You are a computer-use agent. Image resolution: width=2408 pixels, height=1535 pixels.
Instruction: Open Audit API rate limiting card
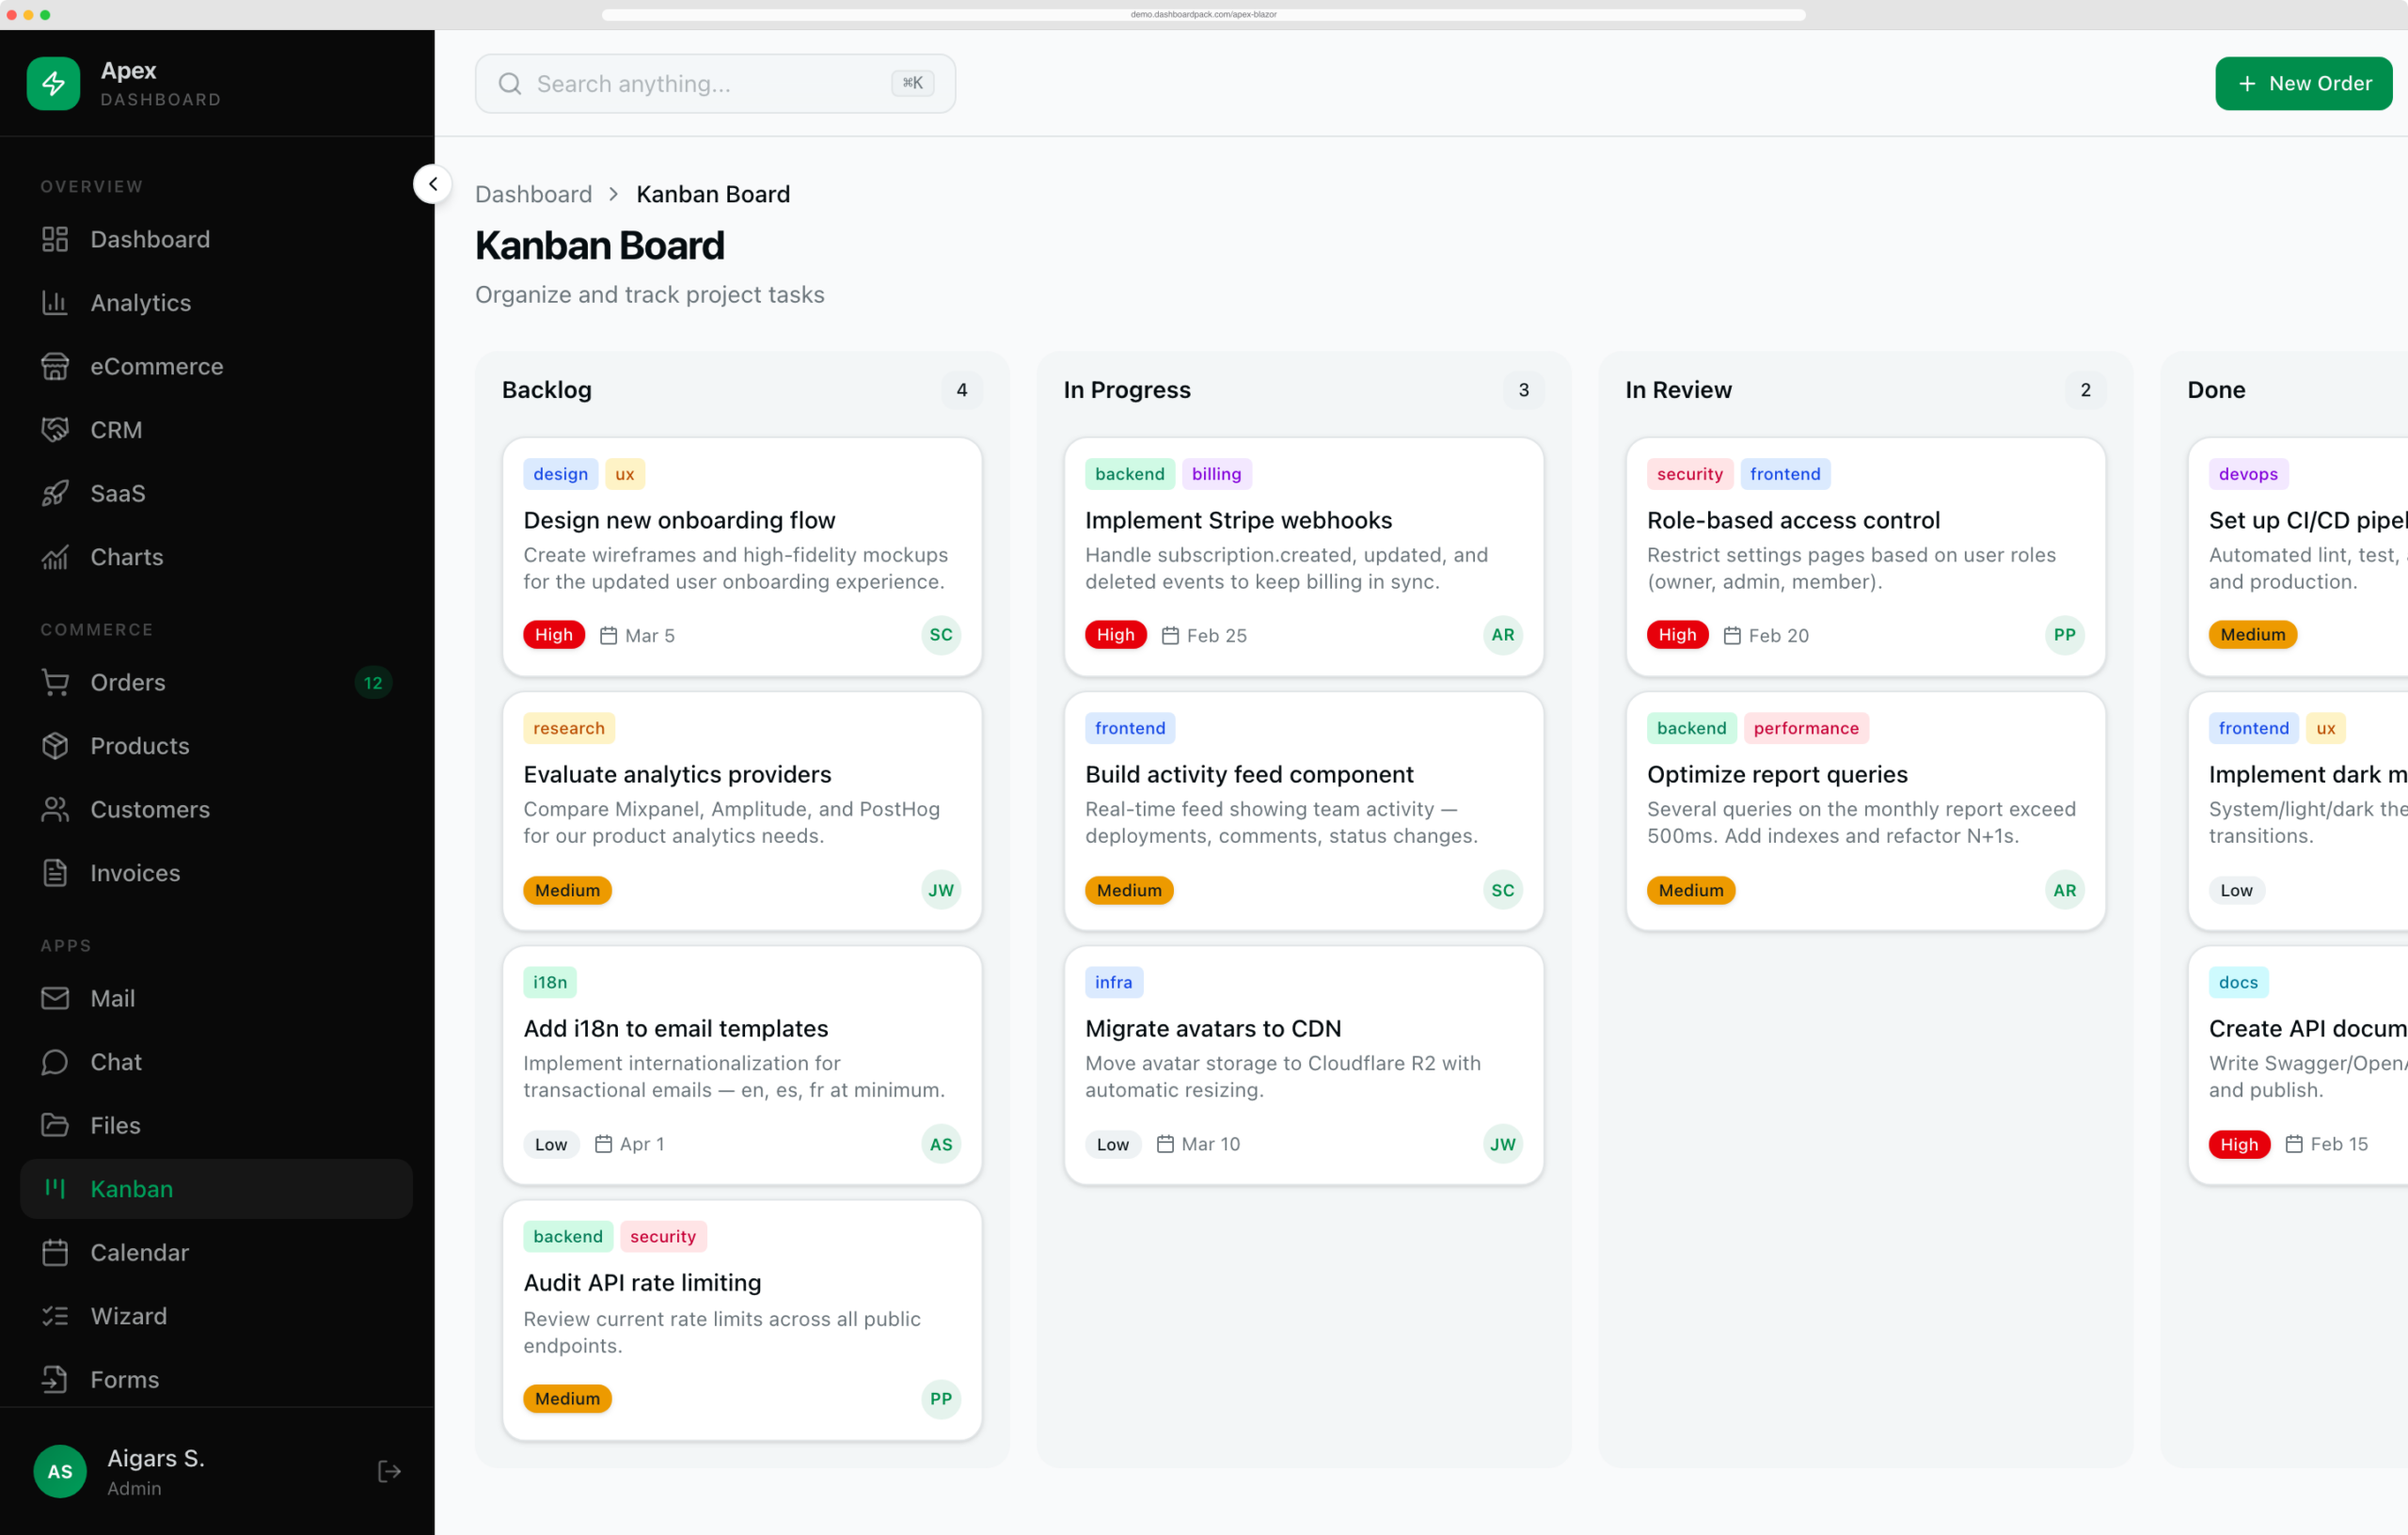pos(742,1319)
